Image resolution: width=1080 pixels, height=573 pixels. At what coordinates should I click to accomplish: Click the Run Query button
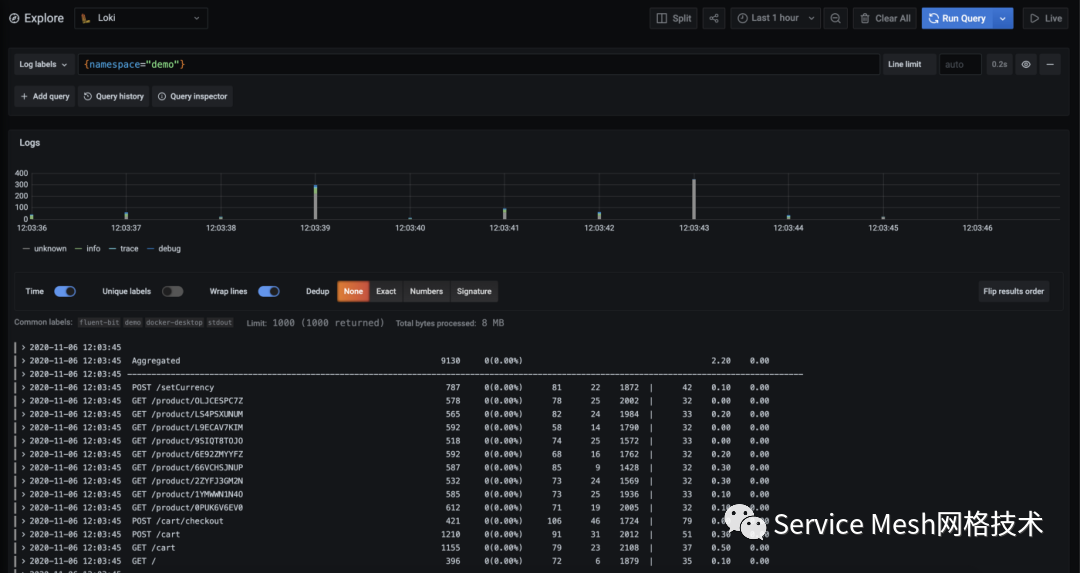[x=957, y=19]
